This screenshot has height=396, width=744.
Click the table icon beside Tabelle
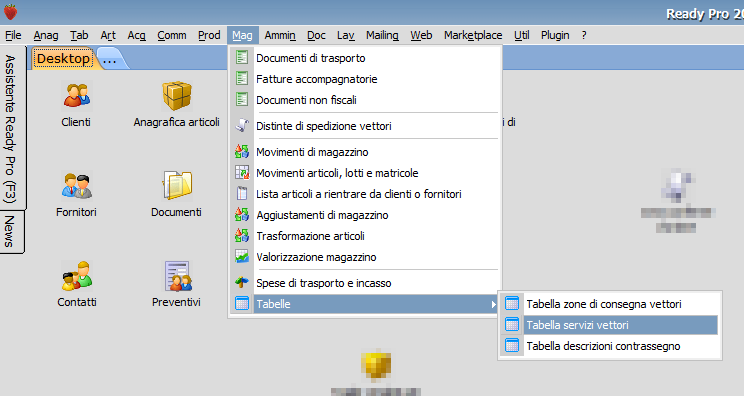(x=242, y=304)
